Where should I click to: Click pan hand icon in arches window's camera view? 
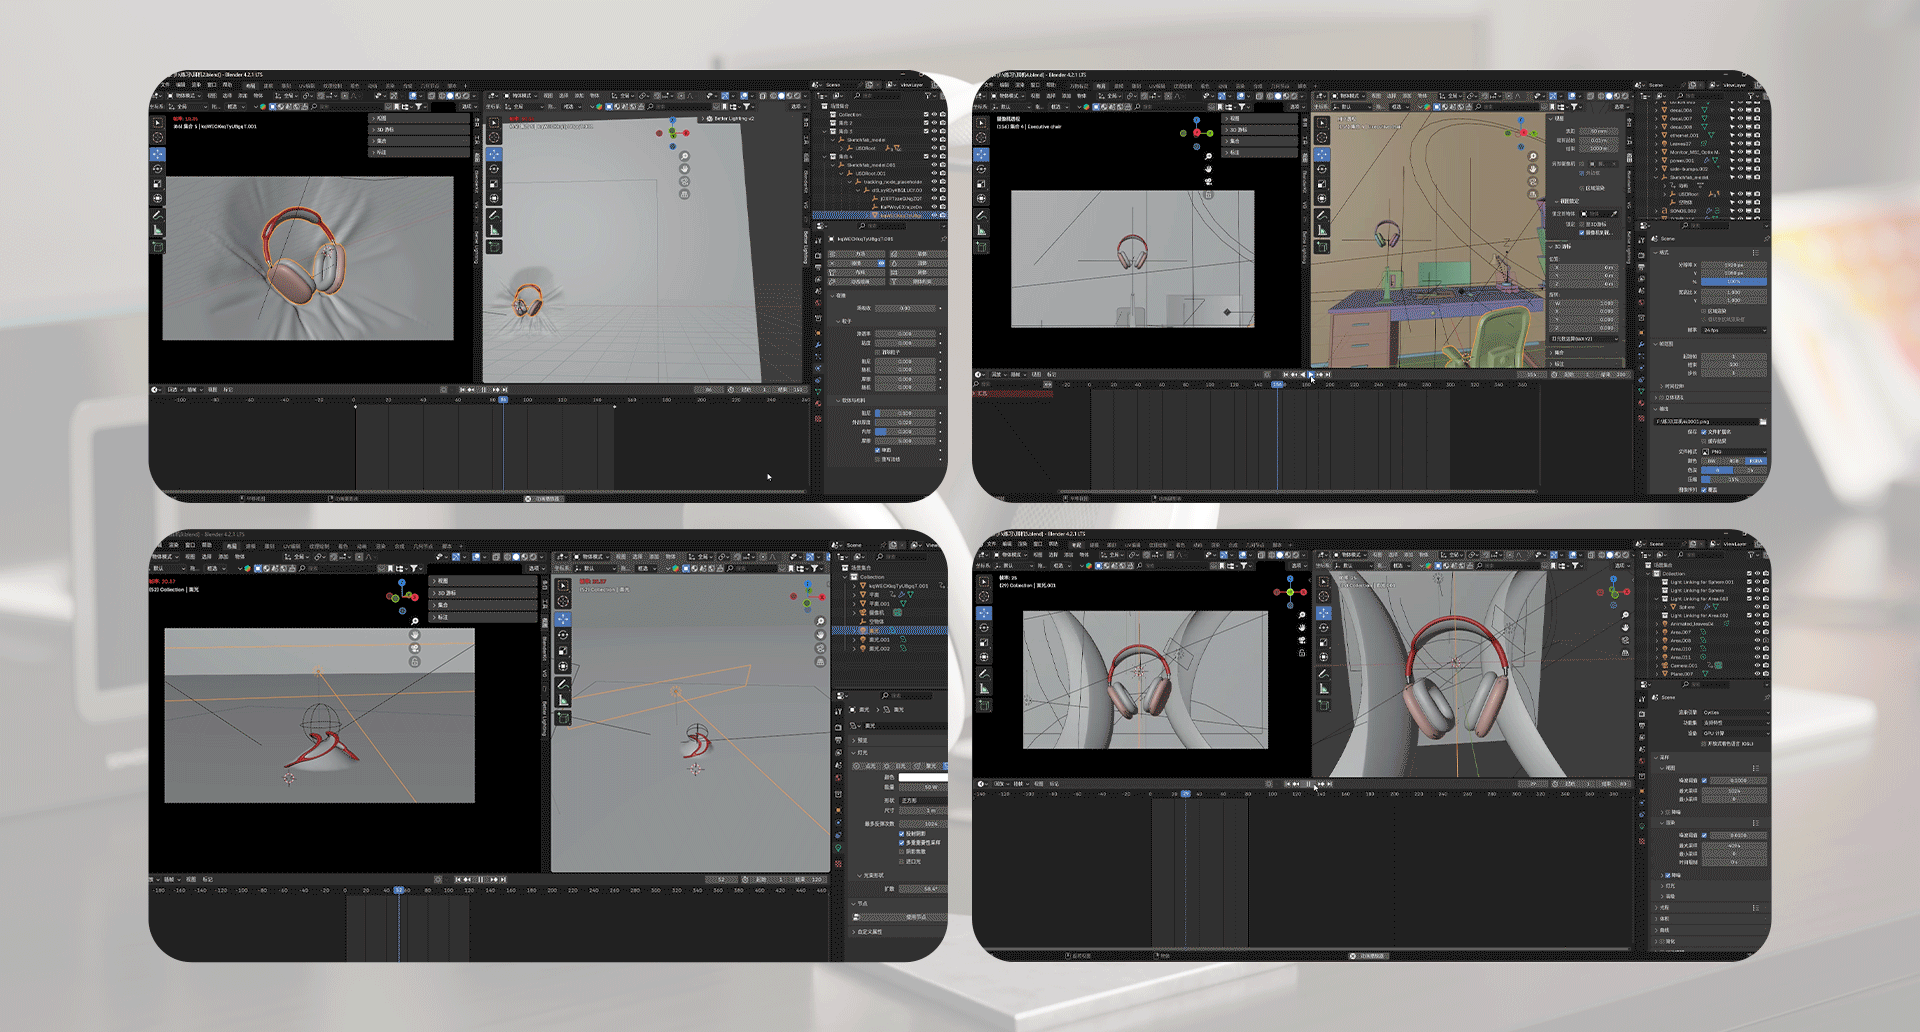(1301, 627)
